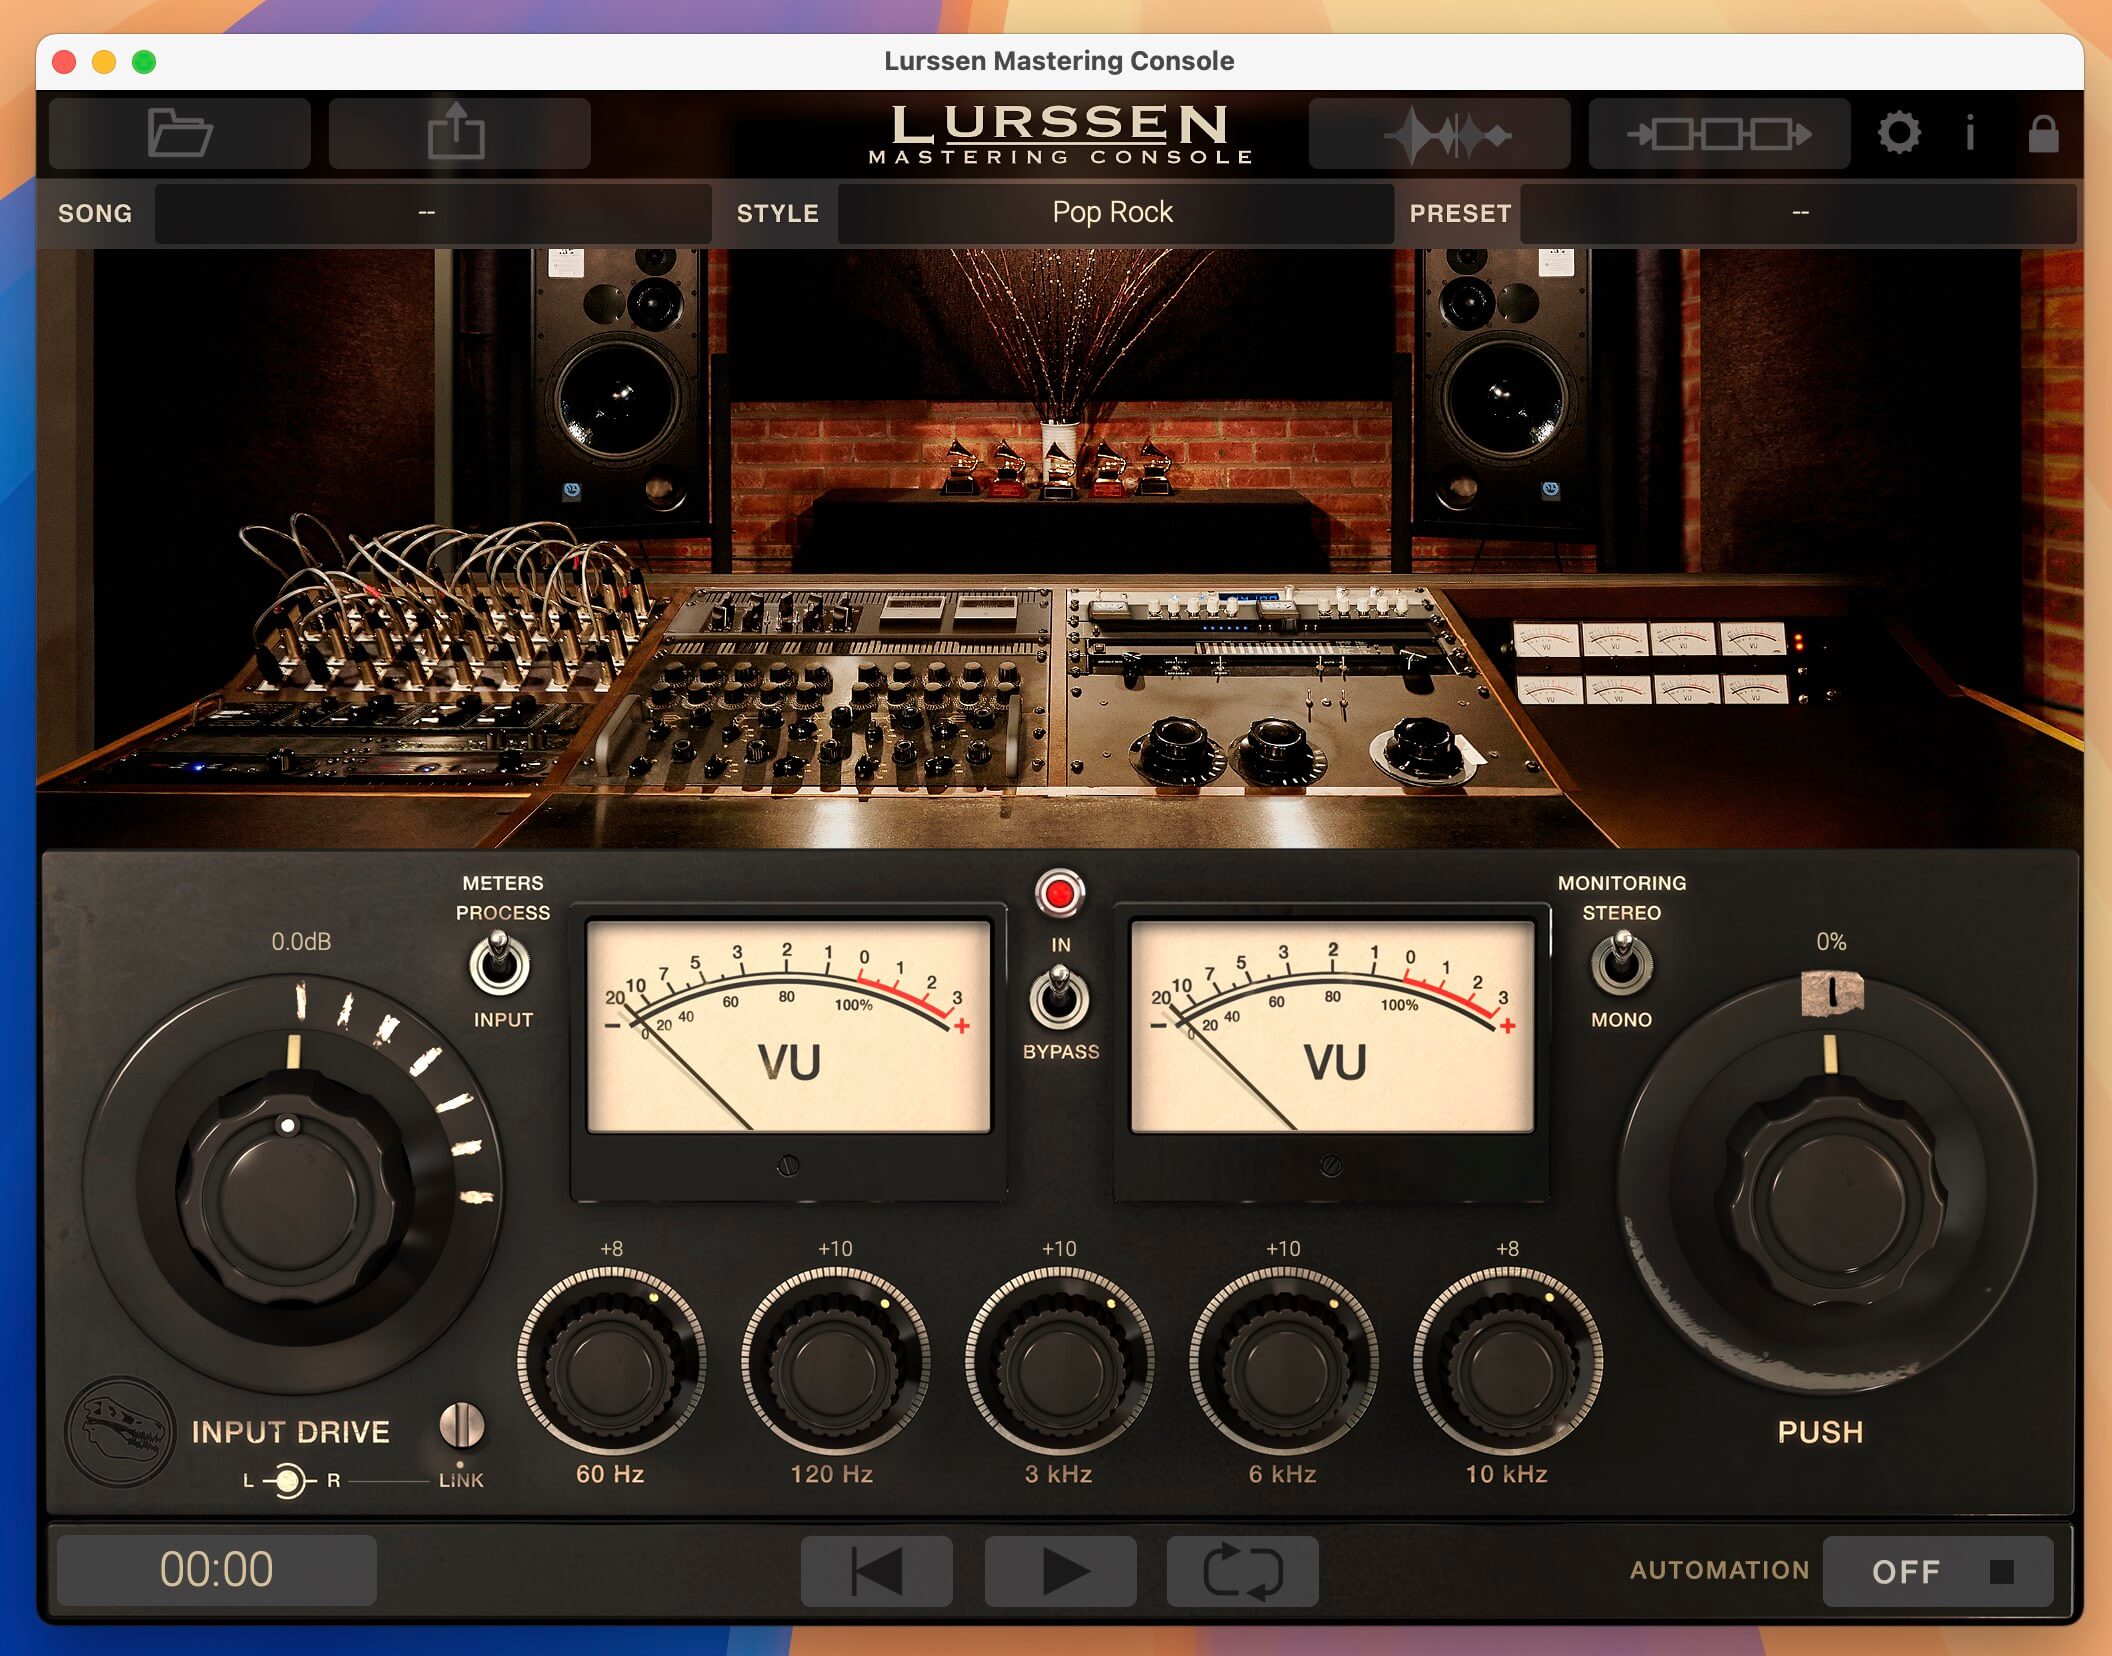Click the small VU meter bank in the studio image
The image size is (2112, 1656).
pyautogui.click(x=1650, y=662)
